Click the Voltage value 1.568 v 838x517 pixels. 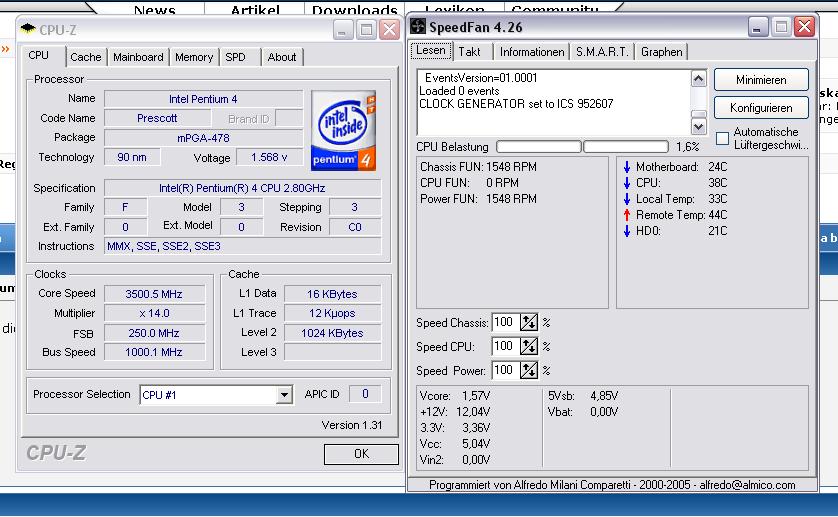(269, 157)
